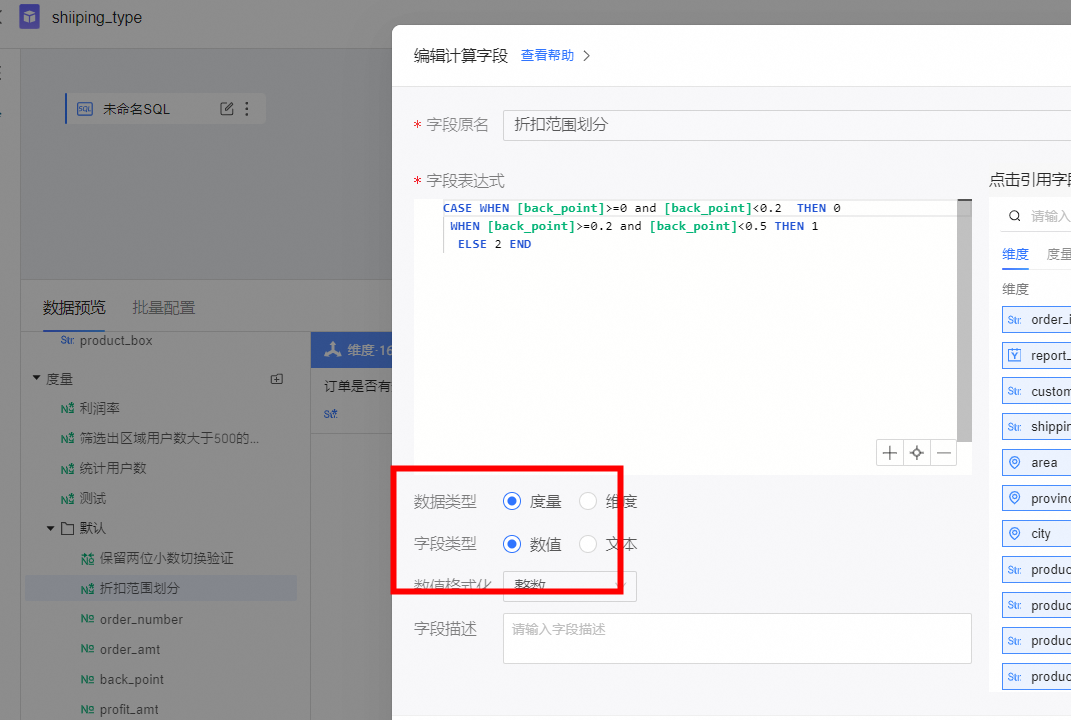This screenshot has height=720, width=1071.
Task: Click the purple cube dataset icon
Action: 30,17
